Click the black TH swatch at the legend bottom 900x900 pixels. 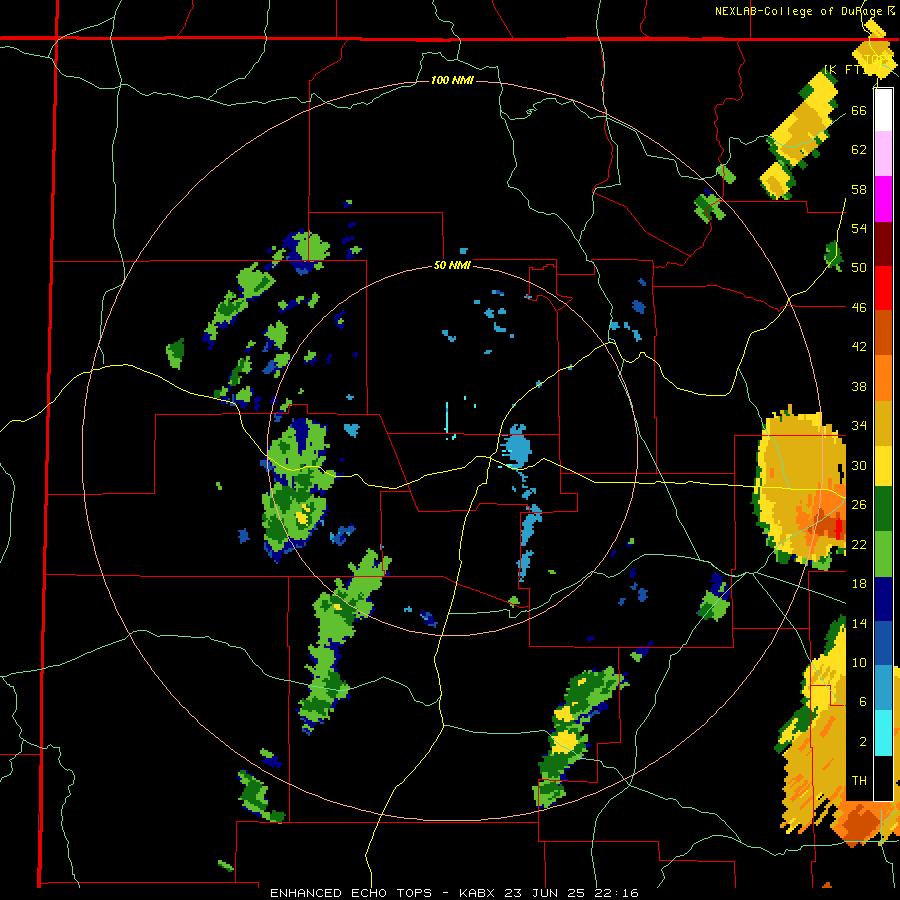pos(883,778)
